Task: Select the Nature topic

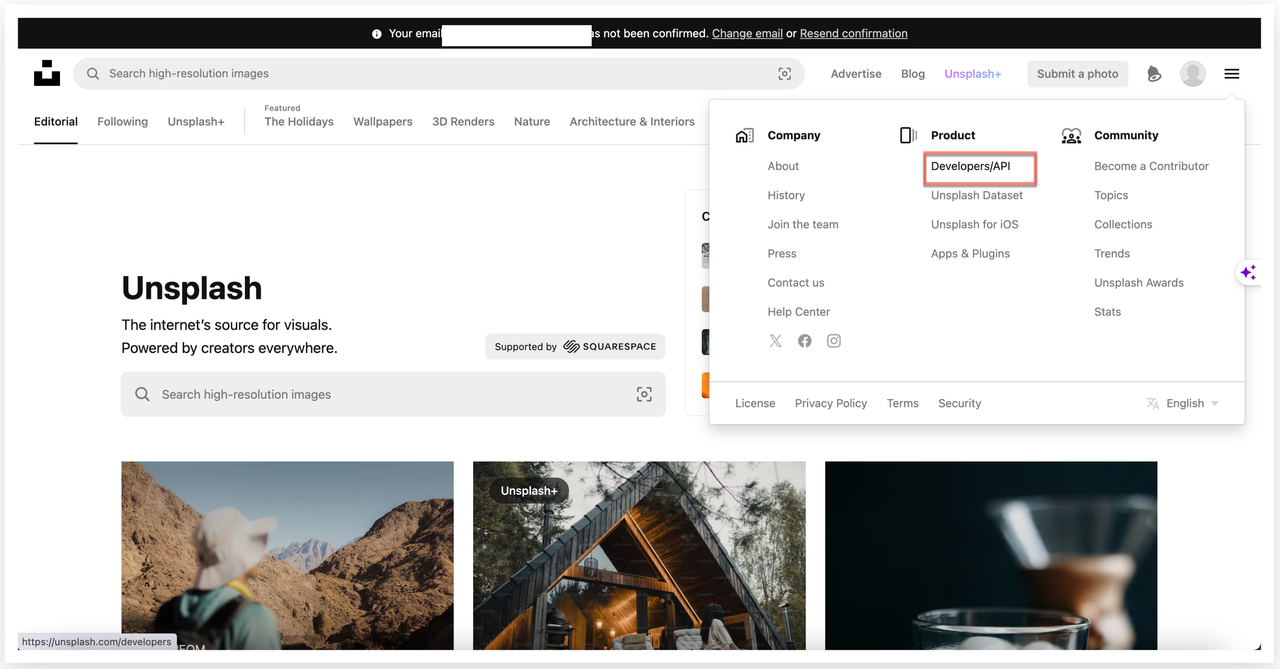Action: 532,122
